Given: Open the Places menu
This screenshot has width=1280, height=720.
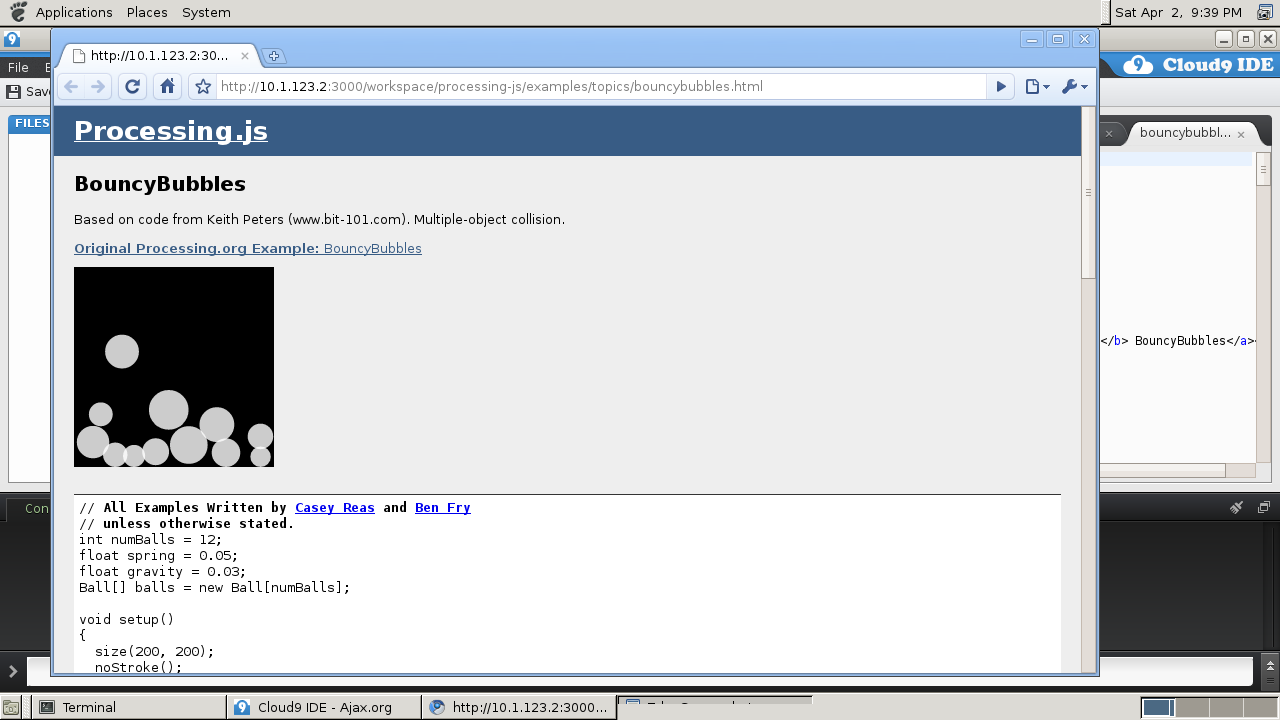Looking at the screenshot, I should (x=146, y=12).
